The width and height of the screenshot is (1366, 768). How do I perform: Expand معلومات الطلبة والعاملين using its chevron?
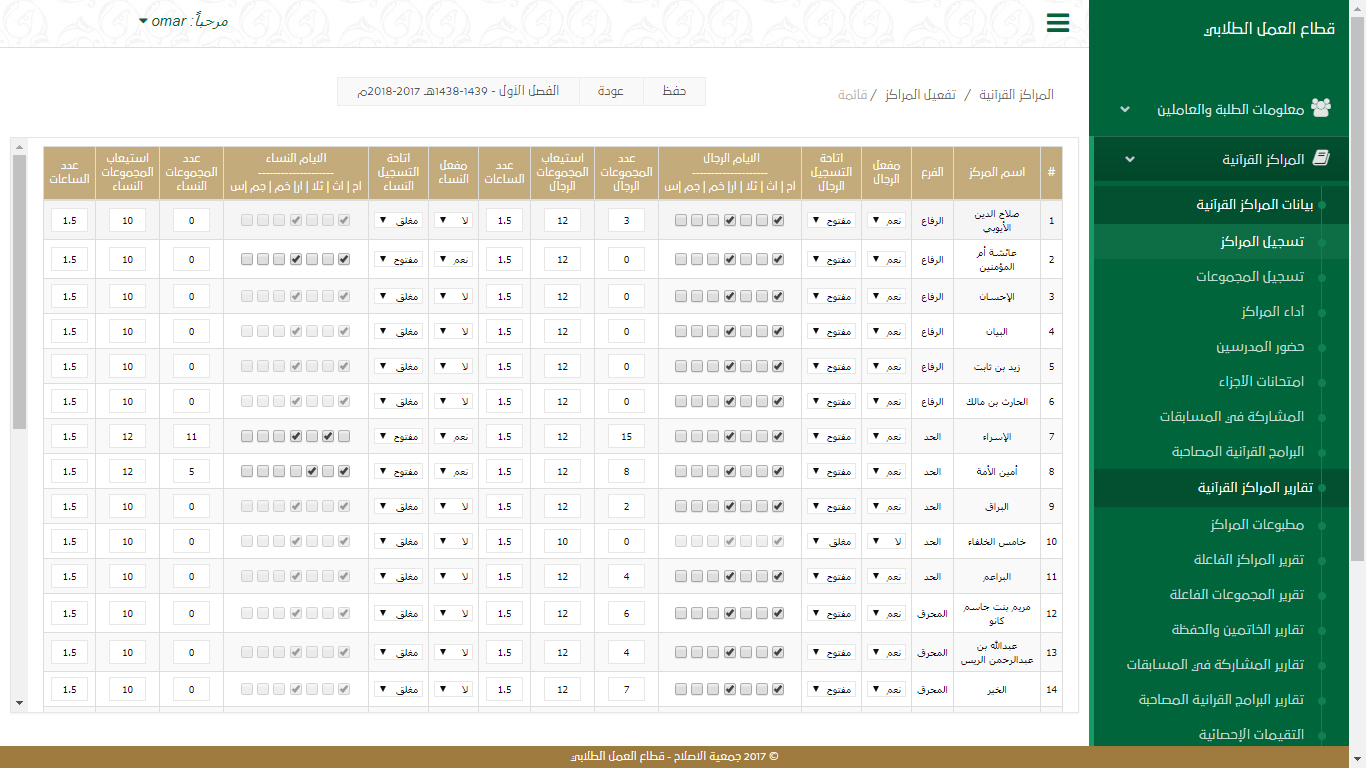(1125, 109)
